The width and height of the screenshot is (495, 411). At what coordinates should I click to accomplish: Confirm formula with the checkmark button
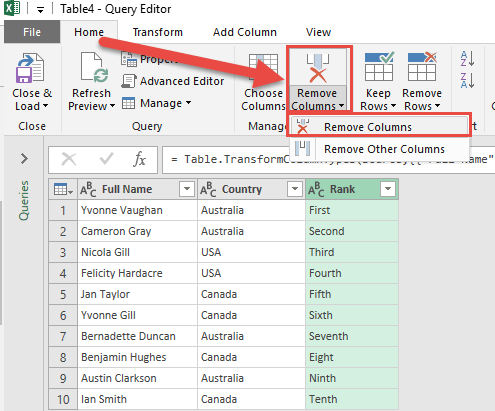[x=106, y=159]
